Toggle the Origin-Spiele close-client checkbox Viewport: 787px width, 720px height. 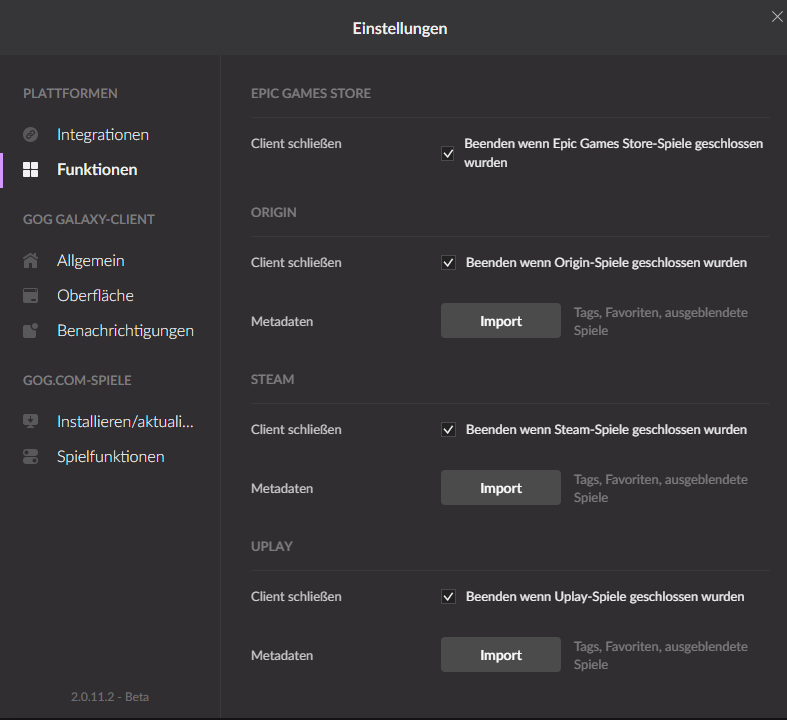(x=448, y=262)
